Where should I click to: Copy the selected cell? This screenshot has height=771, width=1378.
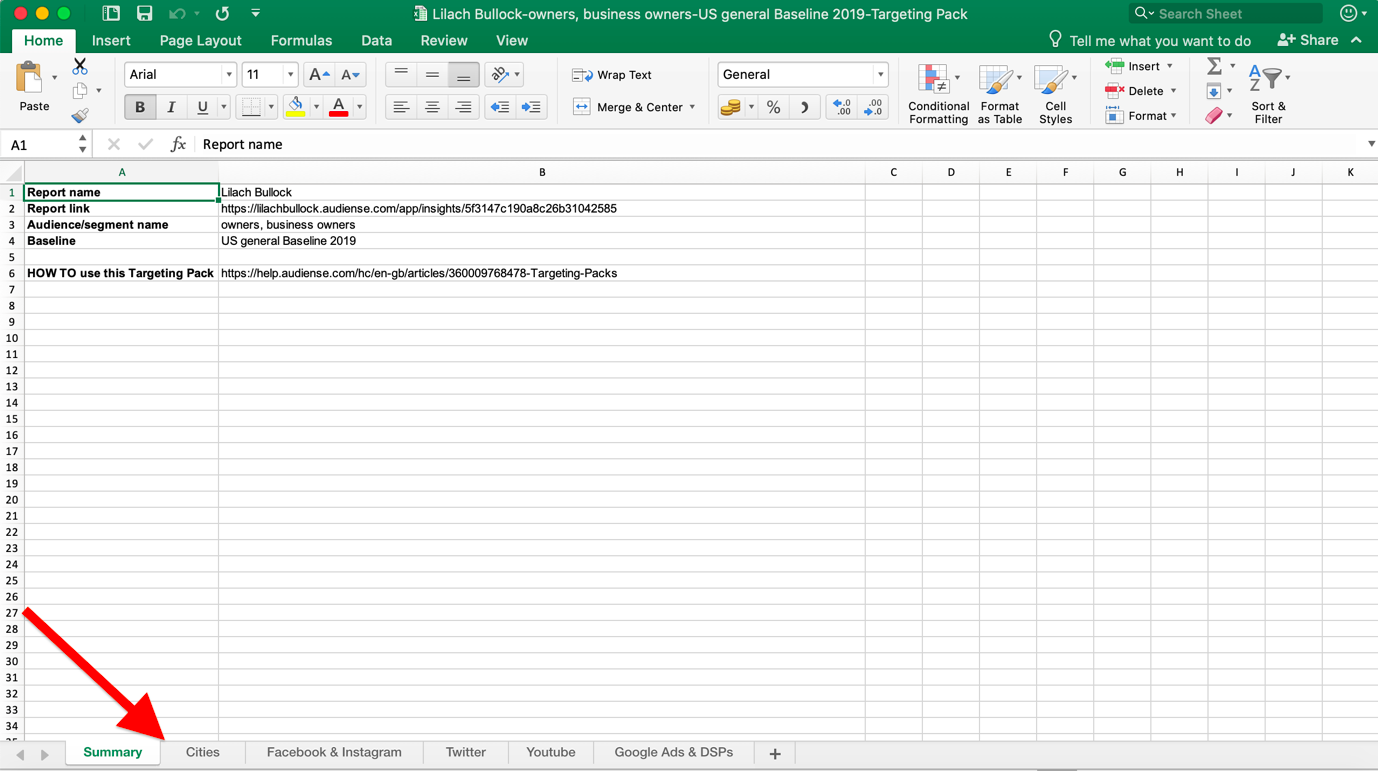click(80, 91)
